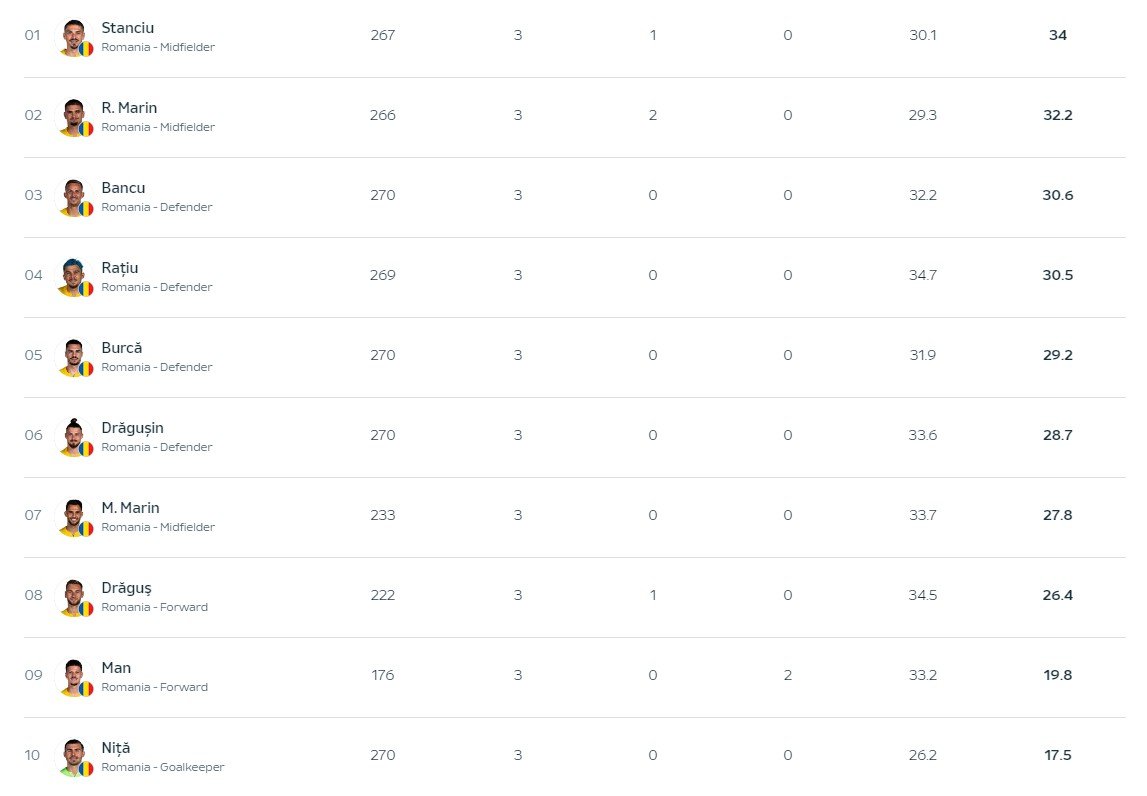Select Man's total score 19.8
The image size is (1147, 796).
click(x=1057, y=675)
